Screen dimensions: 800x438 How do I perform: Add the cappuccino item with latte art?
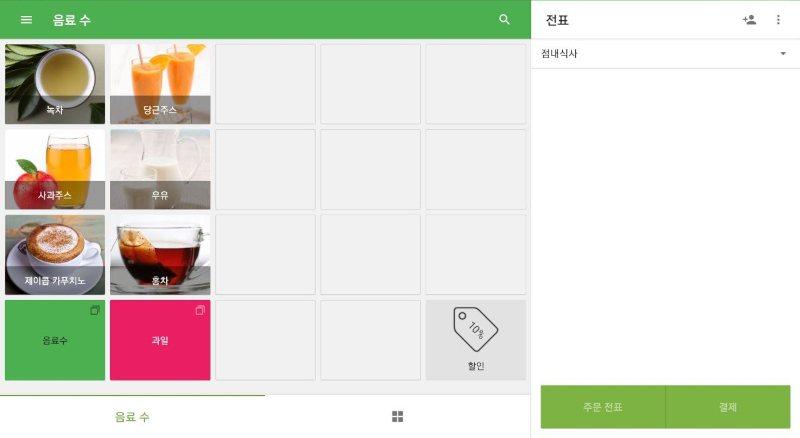click(55, 255)
